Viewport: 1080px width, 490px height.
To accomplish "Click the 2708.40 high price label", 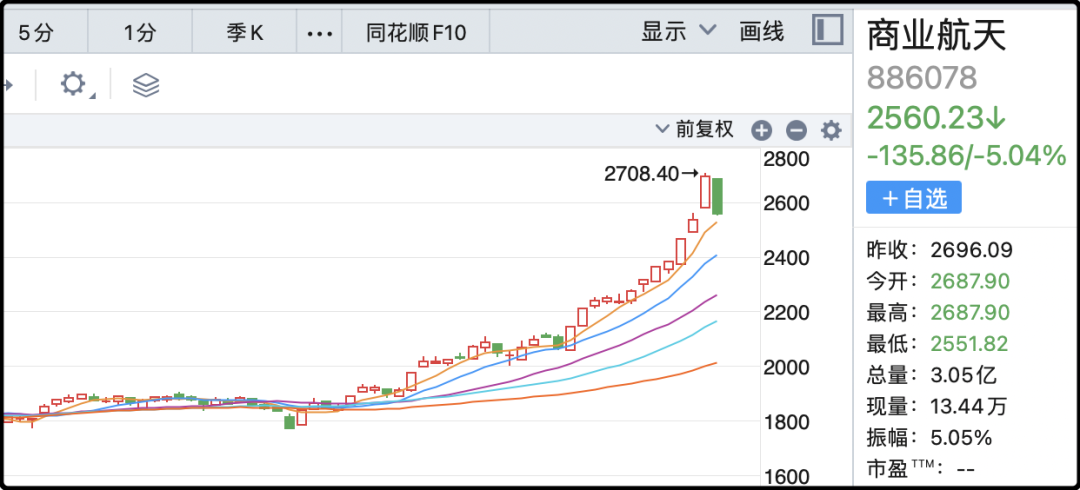I will coord(641,174).
